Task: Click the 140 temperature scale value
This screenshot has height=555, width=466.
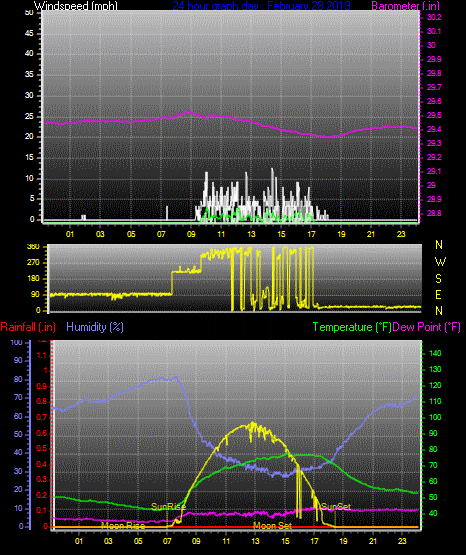Action: point(435,353)
